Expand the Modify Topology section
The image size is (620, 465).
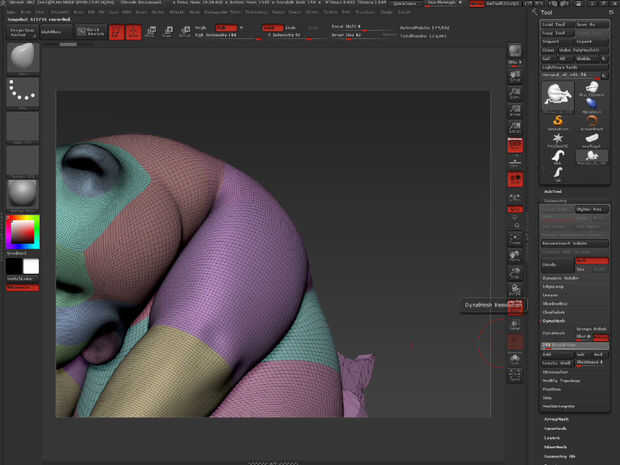(562, 380)
